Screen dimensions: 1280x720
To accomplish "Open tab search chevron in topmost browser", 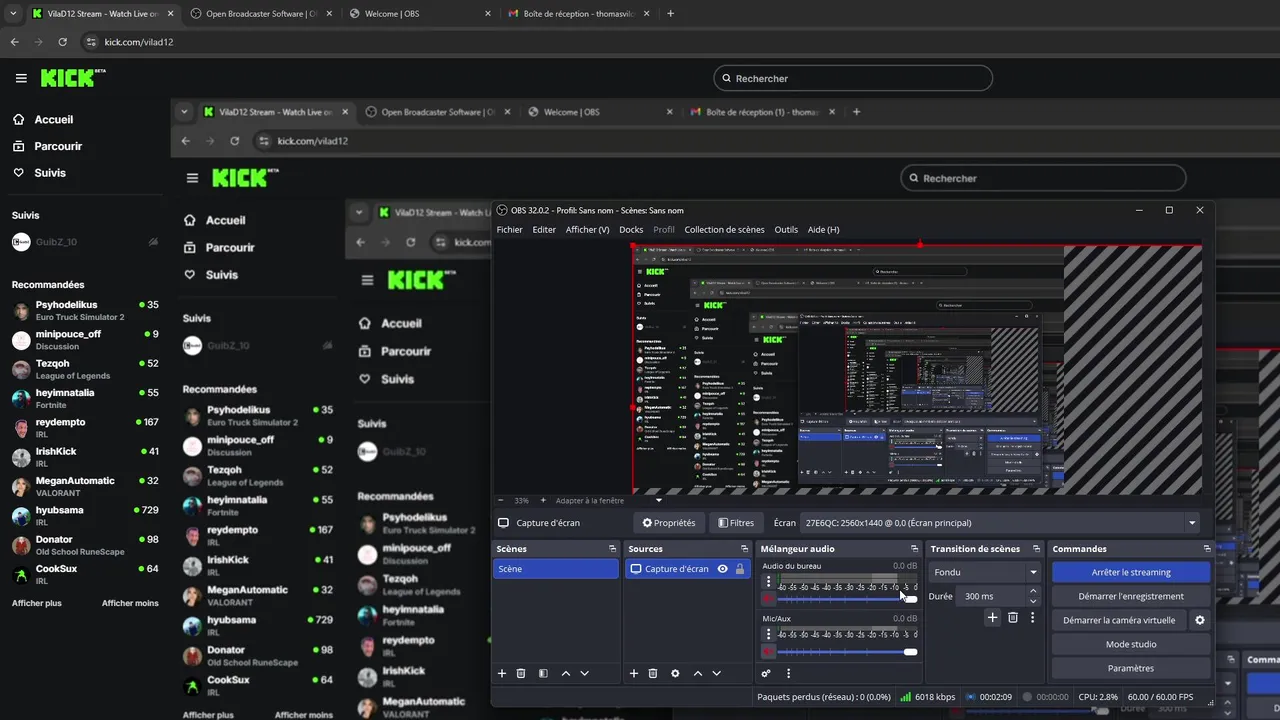I will pyautogui.click(x=13, y=14).
